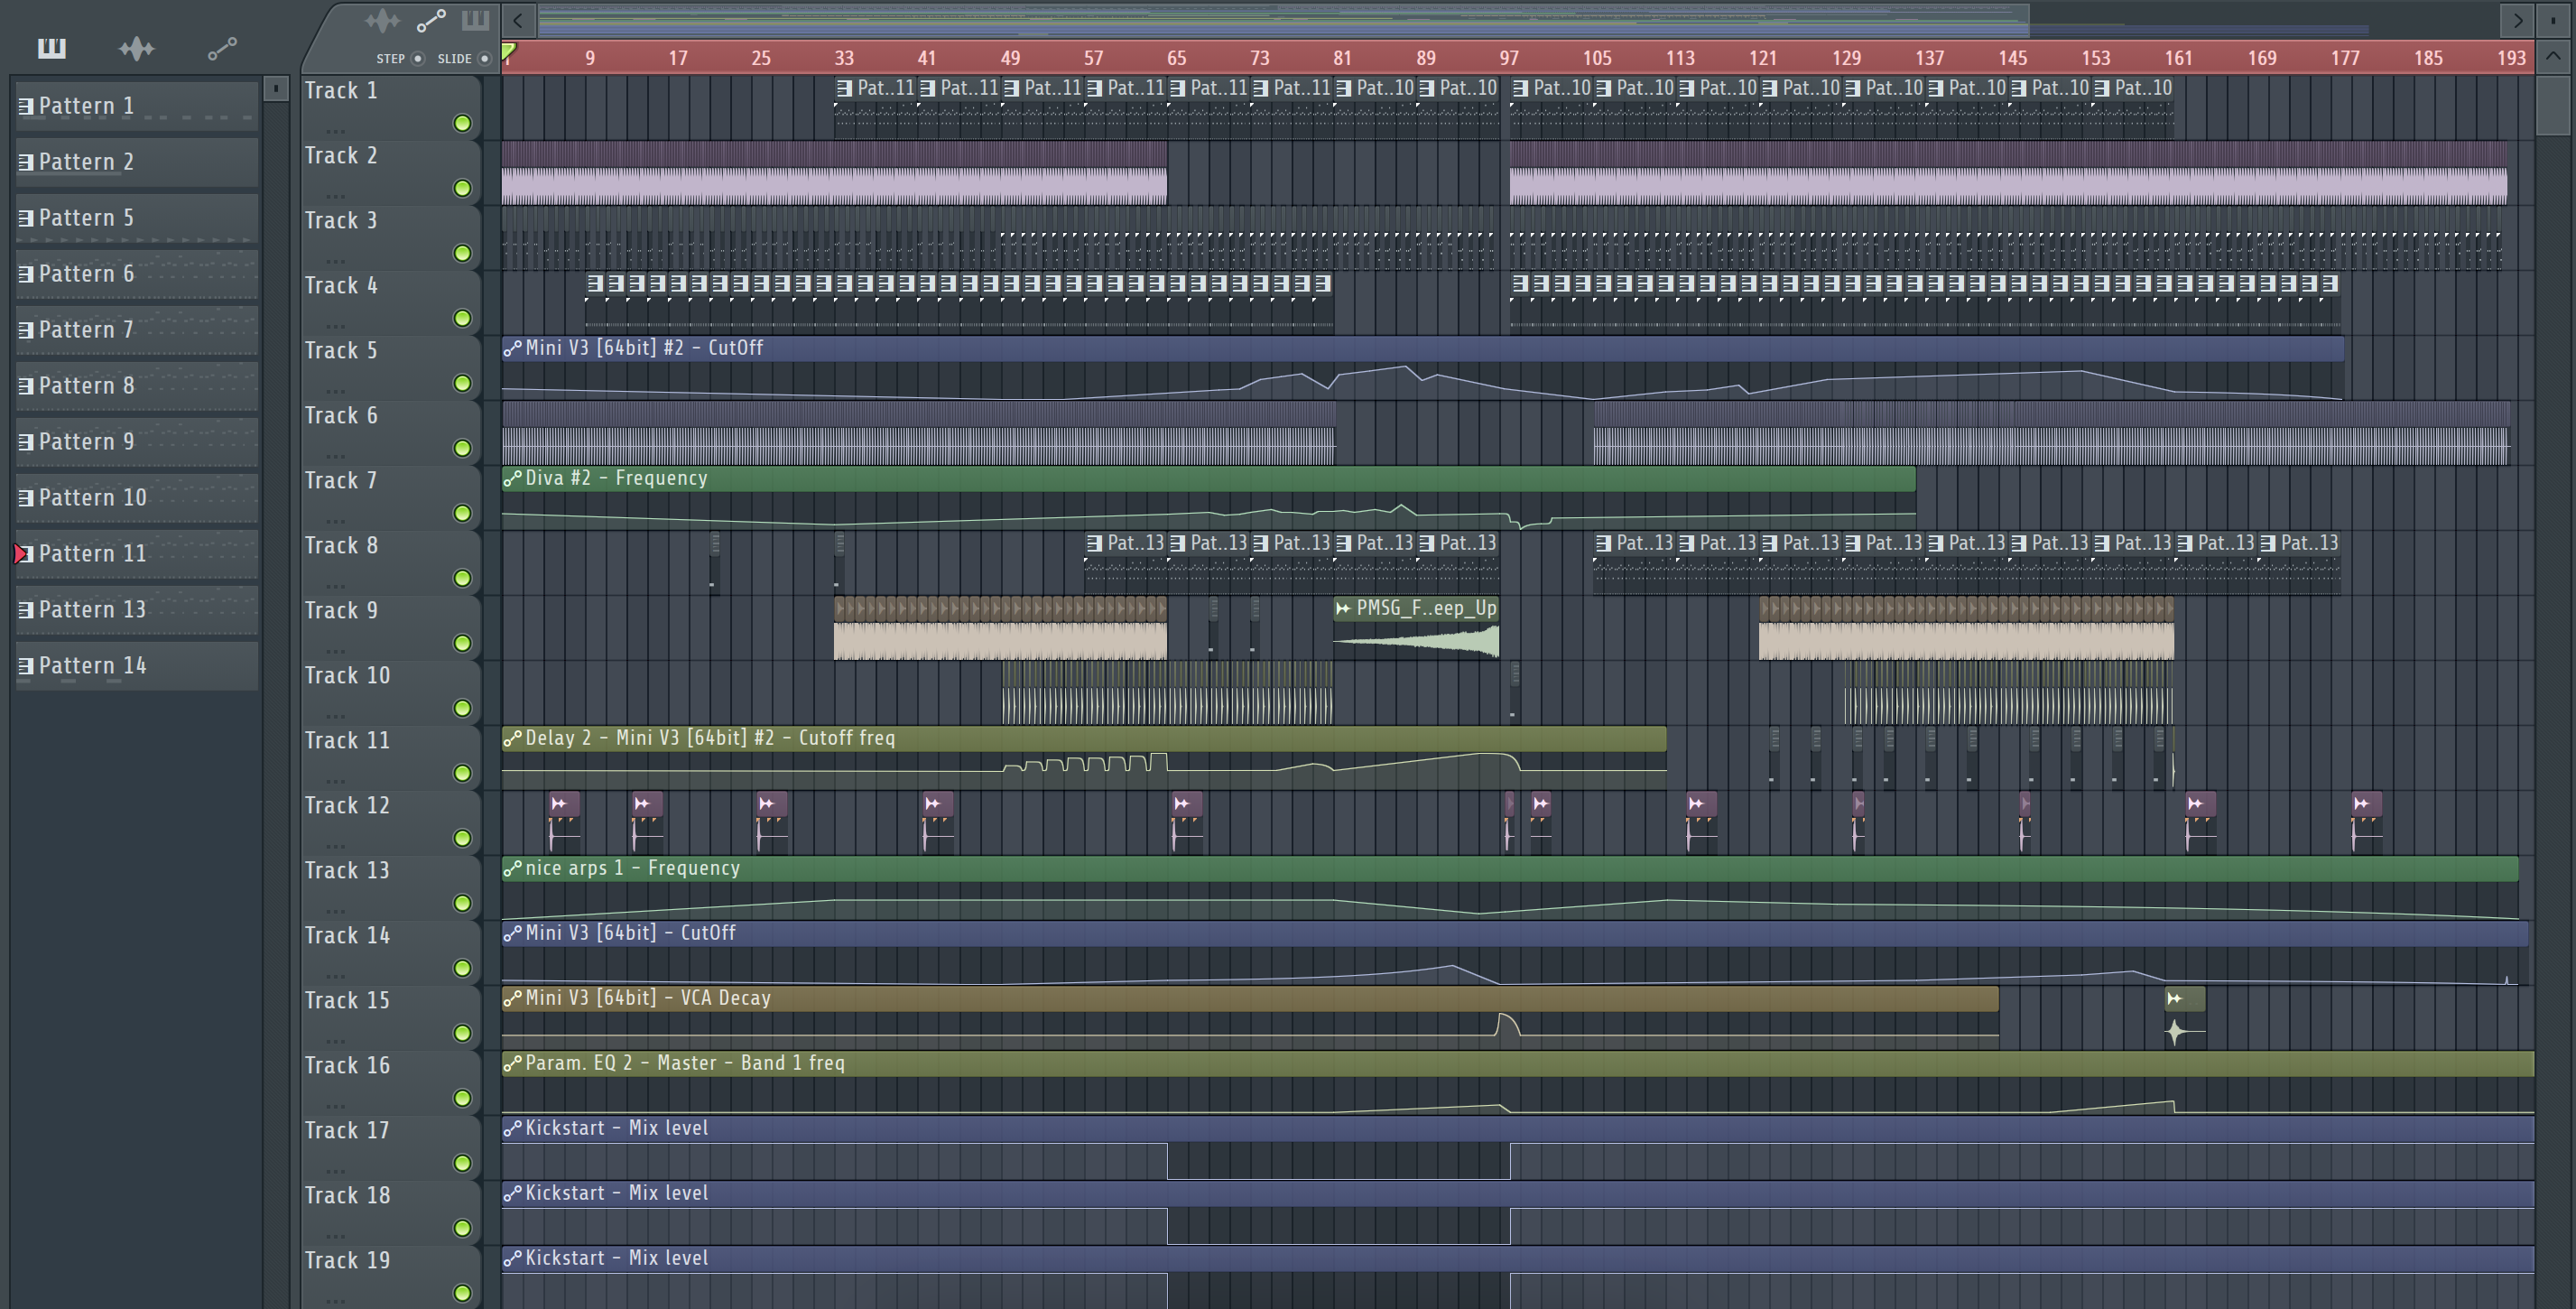
Task: Click the Track 10 header label
Action: (x=348, y=676)
